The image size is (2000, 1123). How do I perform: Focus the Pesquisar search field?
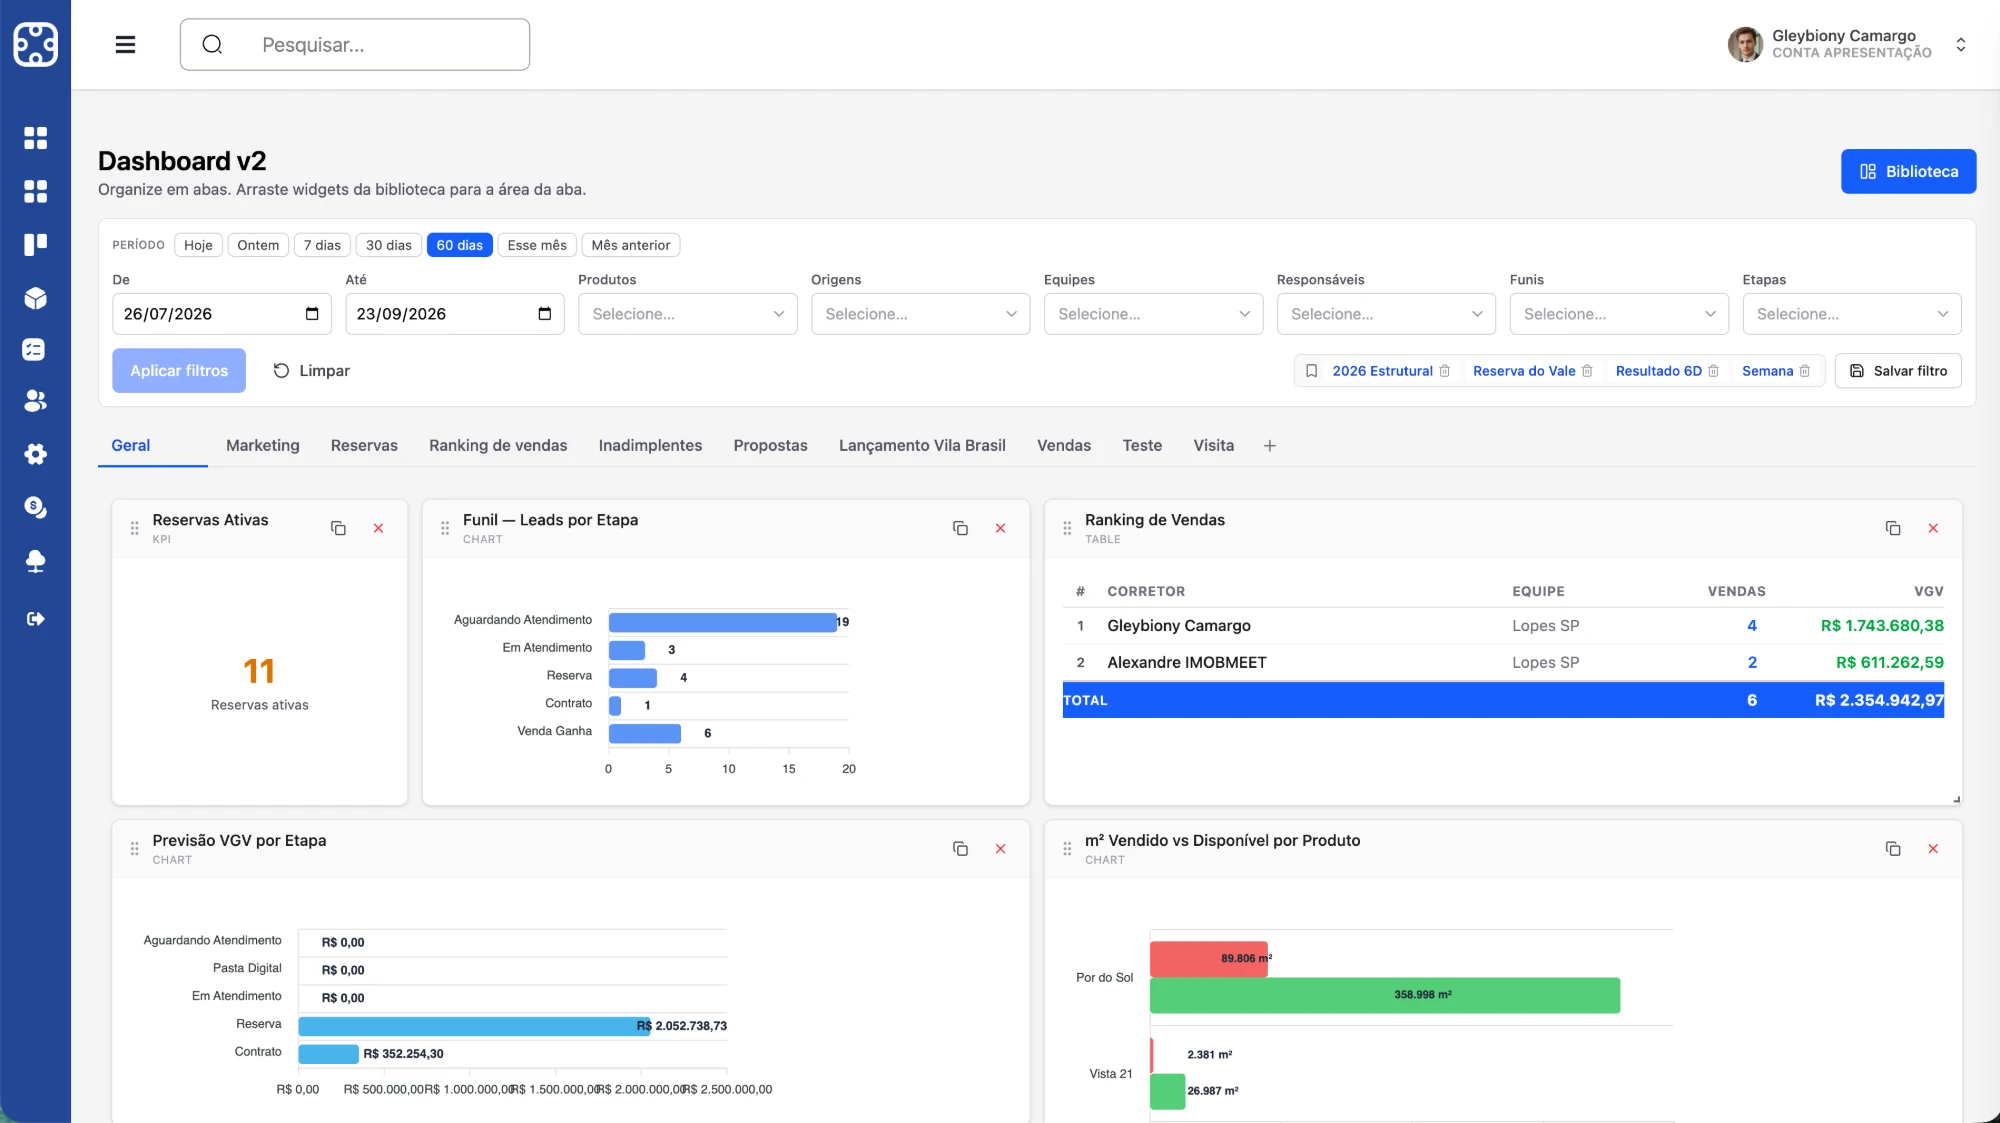pos(355,45)
